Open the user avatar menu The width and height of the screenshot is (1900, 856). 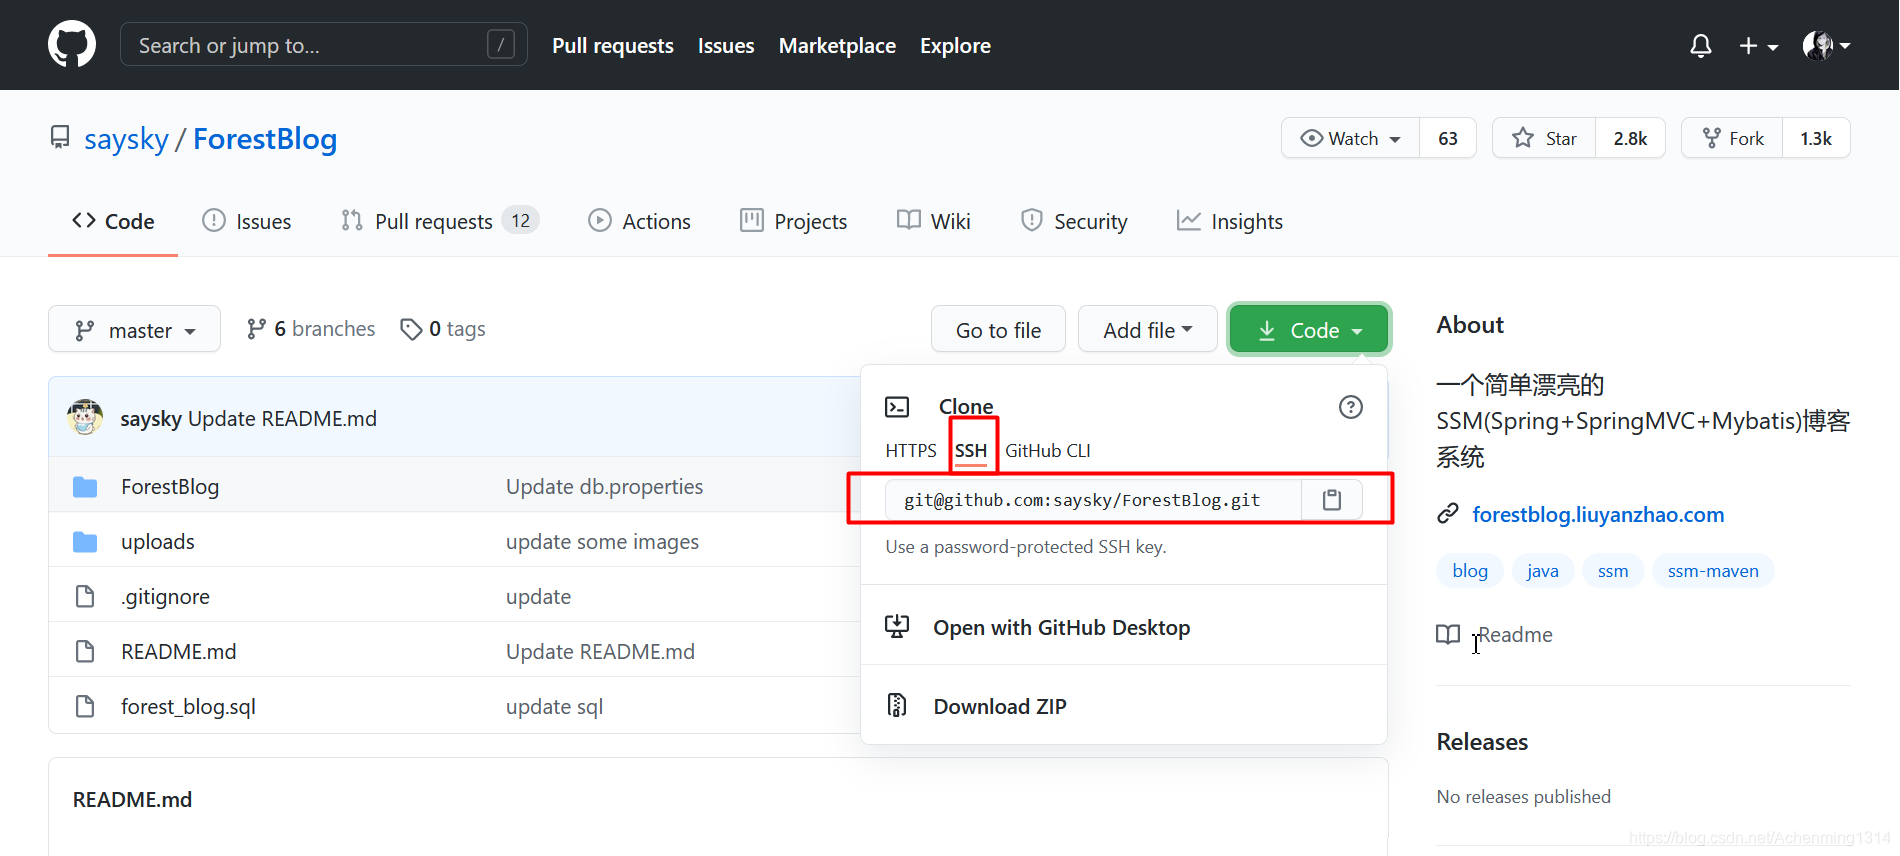(x=1826, y=46)
